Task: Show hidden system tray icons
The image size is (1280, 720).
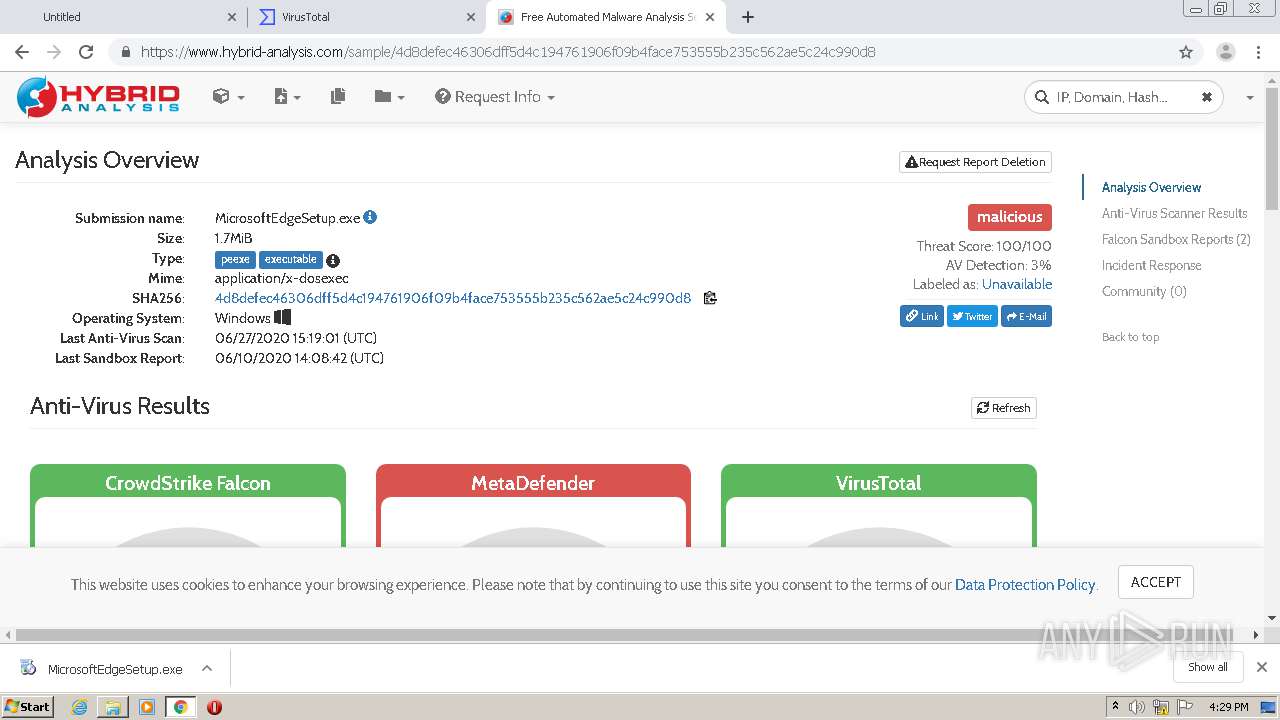Action: (x=1115, y=707)
